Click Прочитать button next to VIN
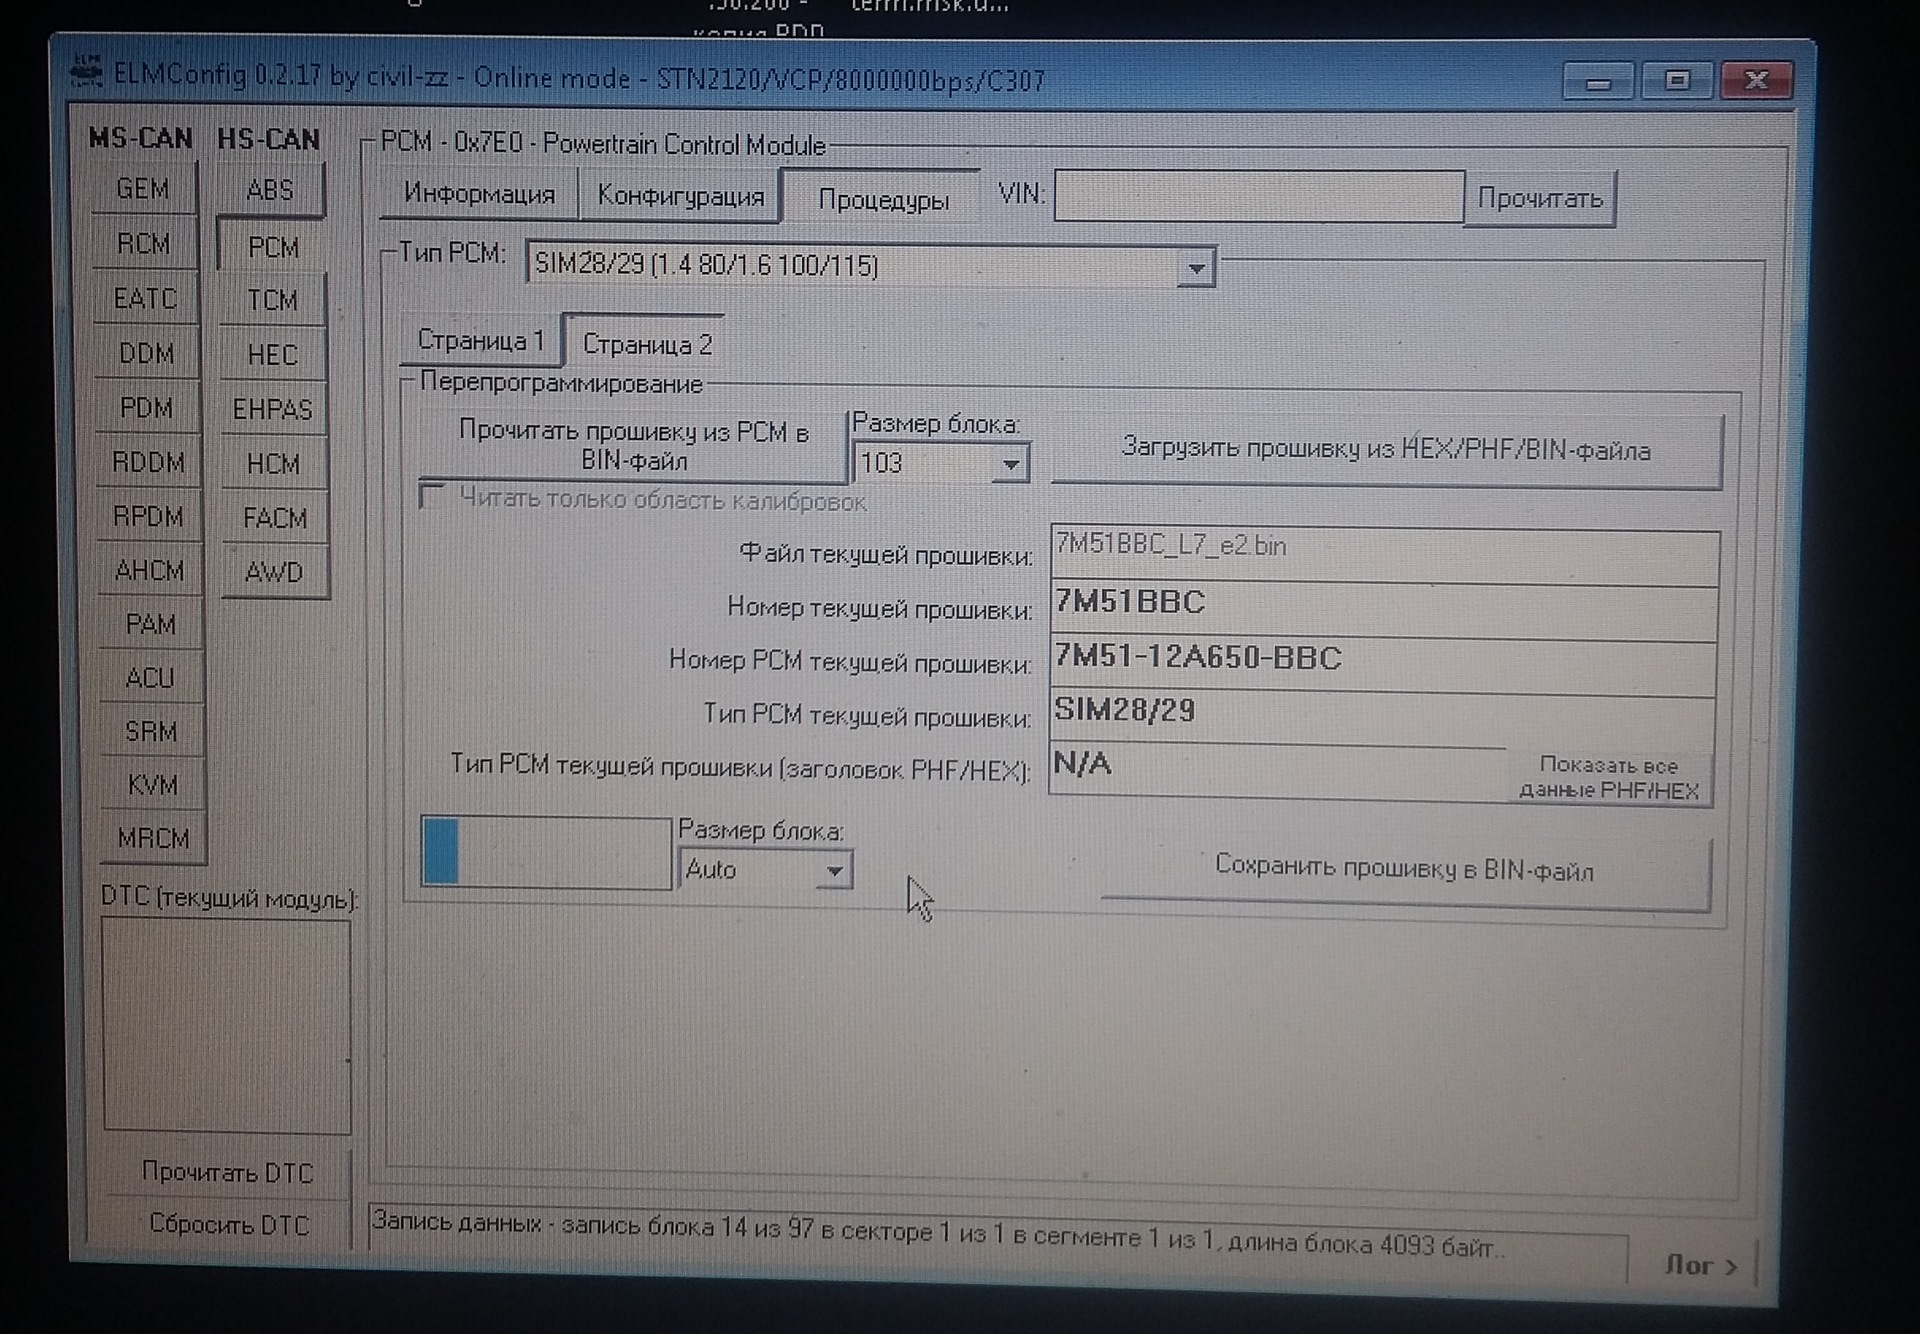The width and height of the screenshot is (1920, 1334). pyautogui.click(x=1539, y=199)
